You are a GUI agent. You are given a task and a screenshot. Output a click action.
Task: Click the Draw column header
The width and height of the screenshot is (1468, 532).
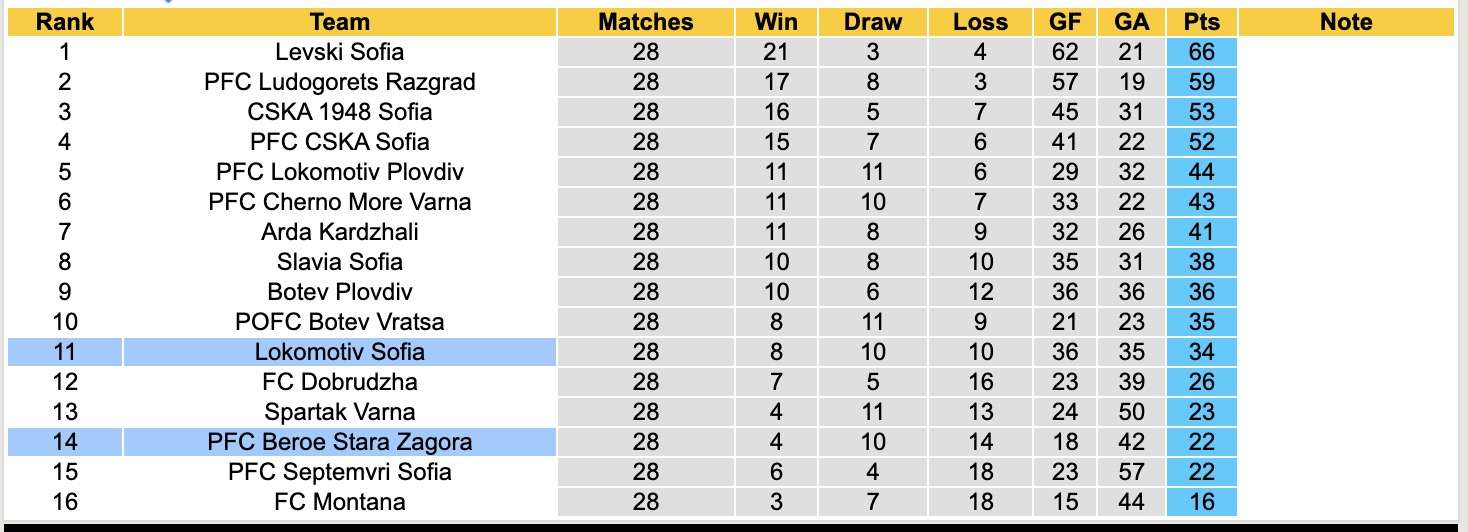(872, 22)
